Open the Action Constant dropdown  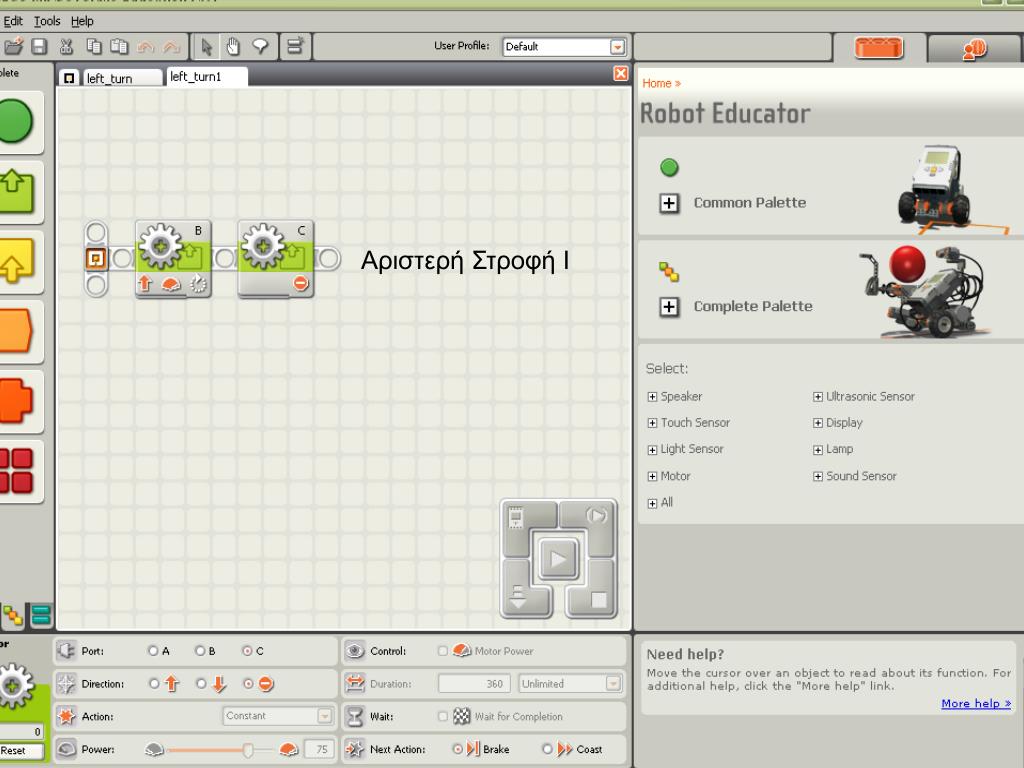(x=324, y=716)
